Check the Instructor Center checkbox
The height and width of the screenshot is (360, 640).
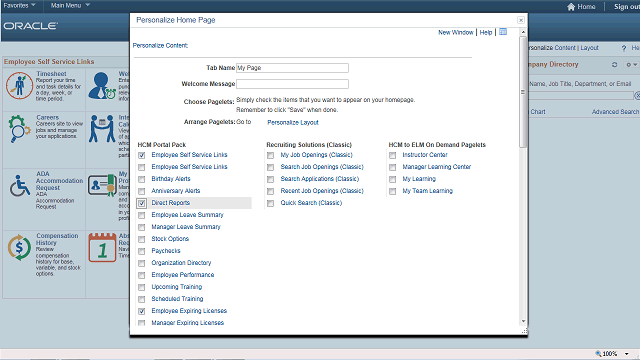click(x=393, y=155)
